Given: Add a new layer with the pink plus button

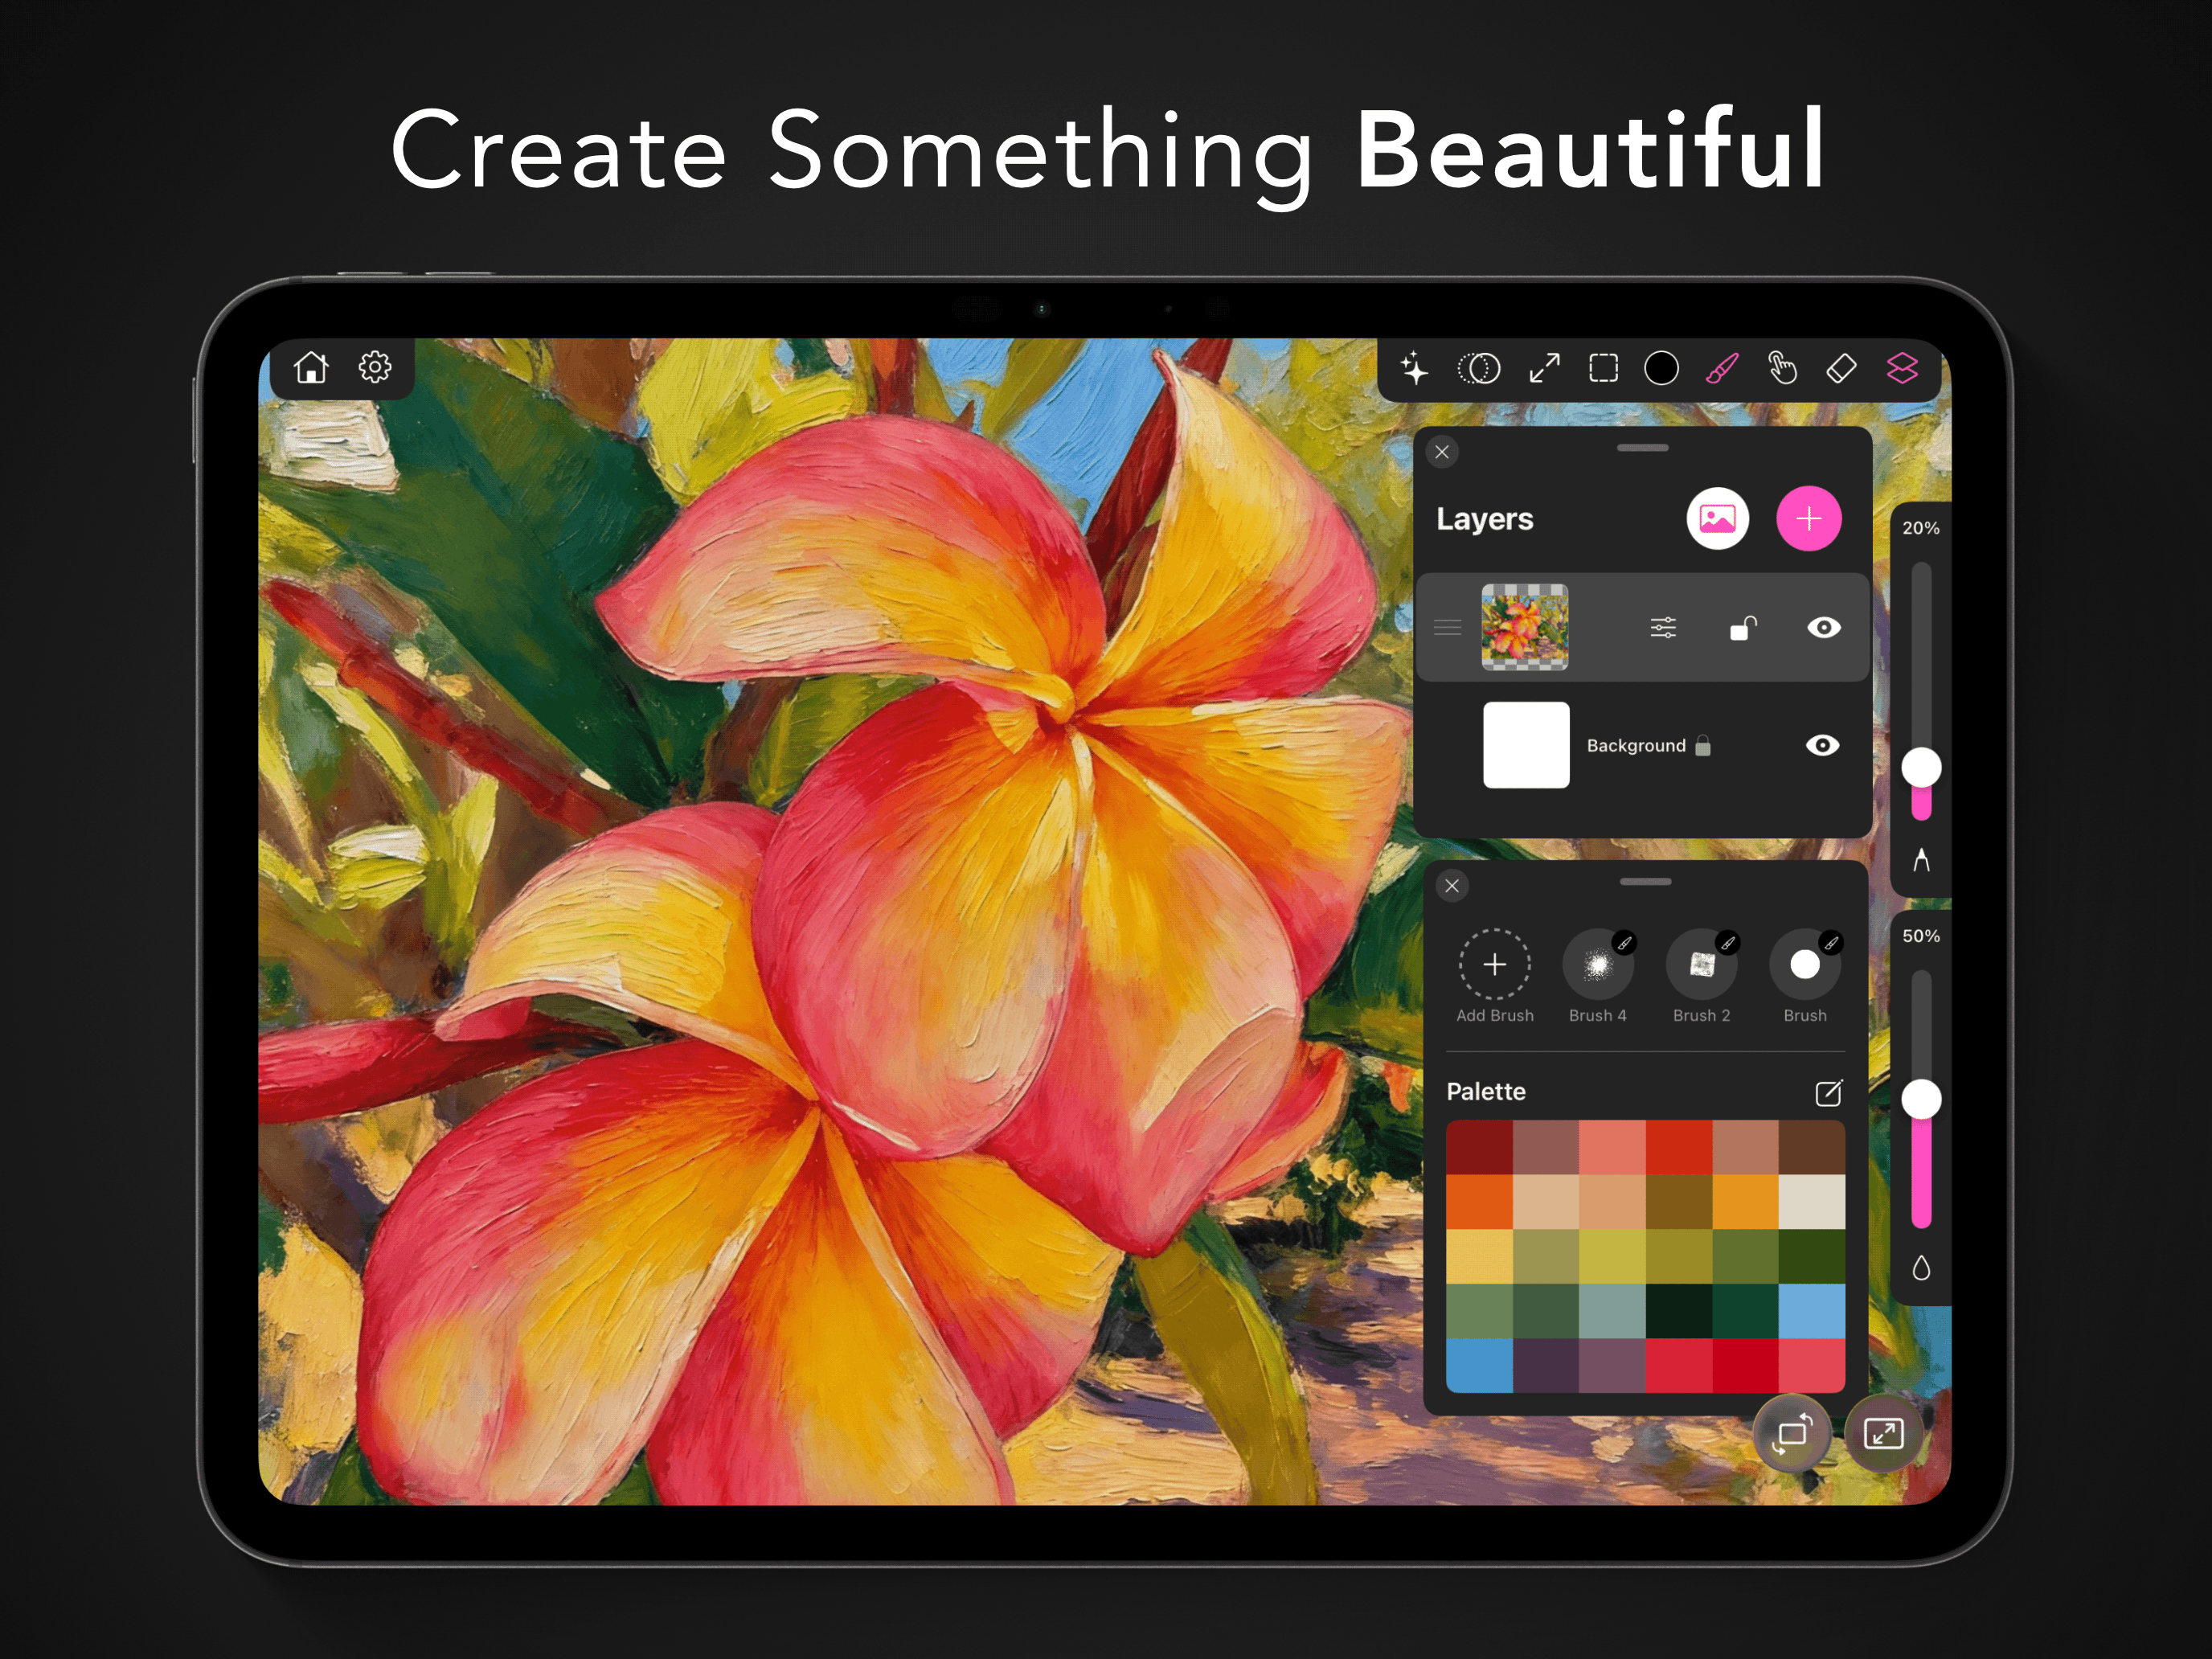Looking at the screenshot, I should coord(1808,518).
